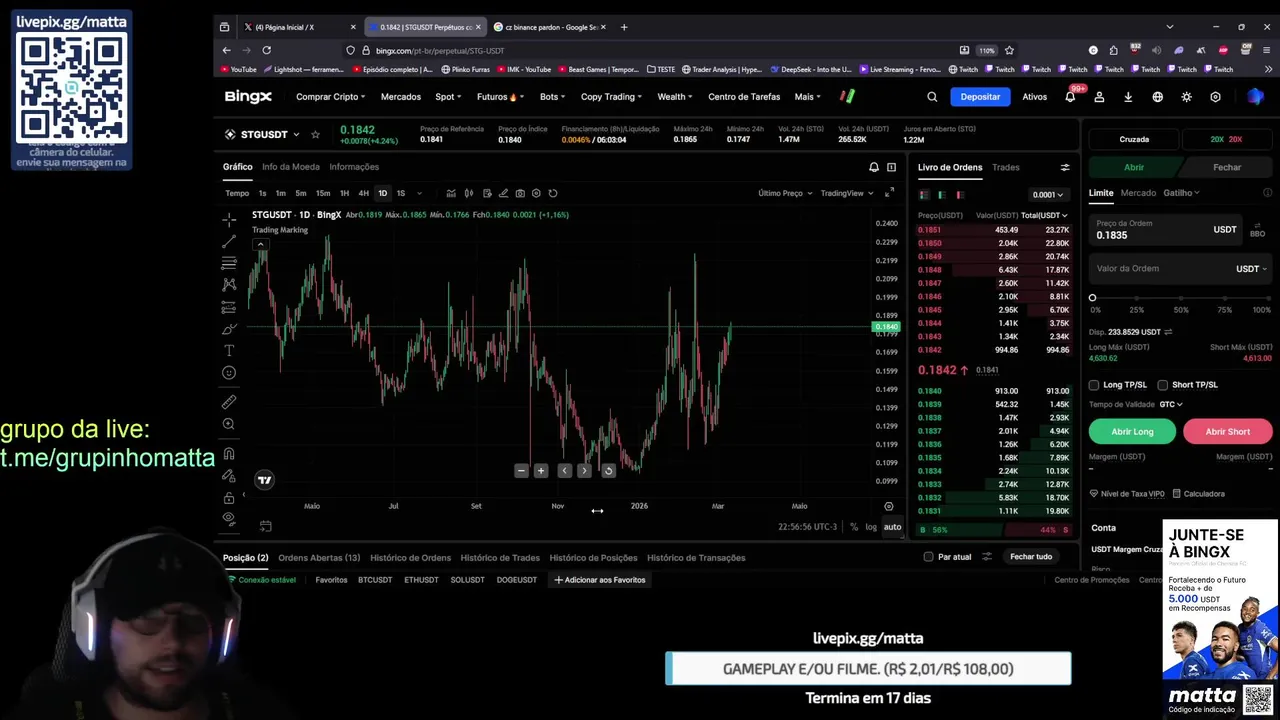Viewport: 1280px width, 720px height.
Task: Open the emoji icons tool
Action: point(229,373)
